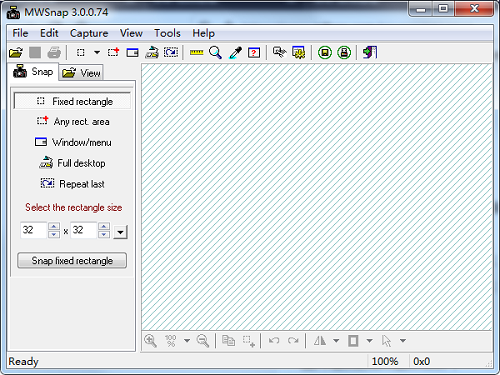The height and width of the screenshot is (375, 500).
Task: Open the File menu
Action: (x=20, y=33)
